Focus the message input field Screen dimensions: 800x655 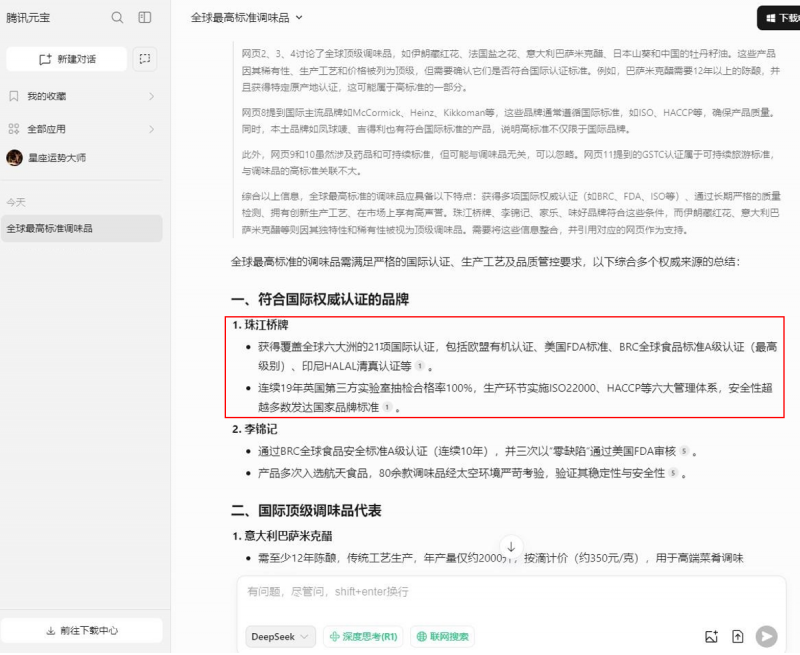click(511, 593)
